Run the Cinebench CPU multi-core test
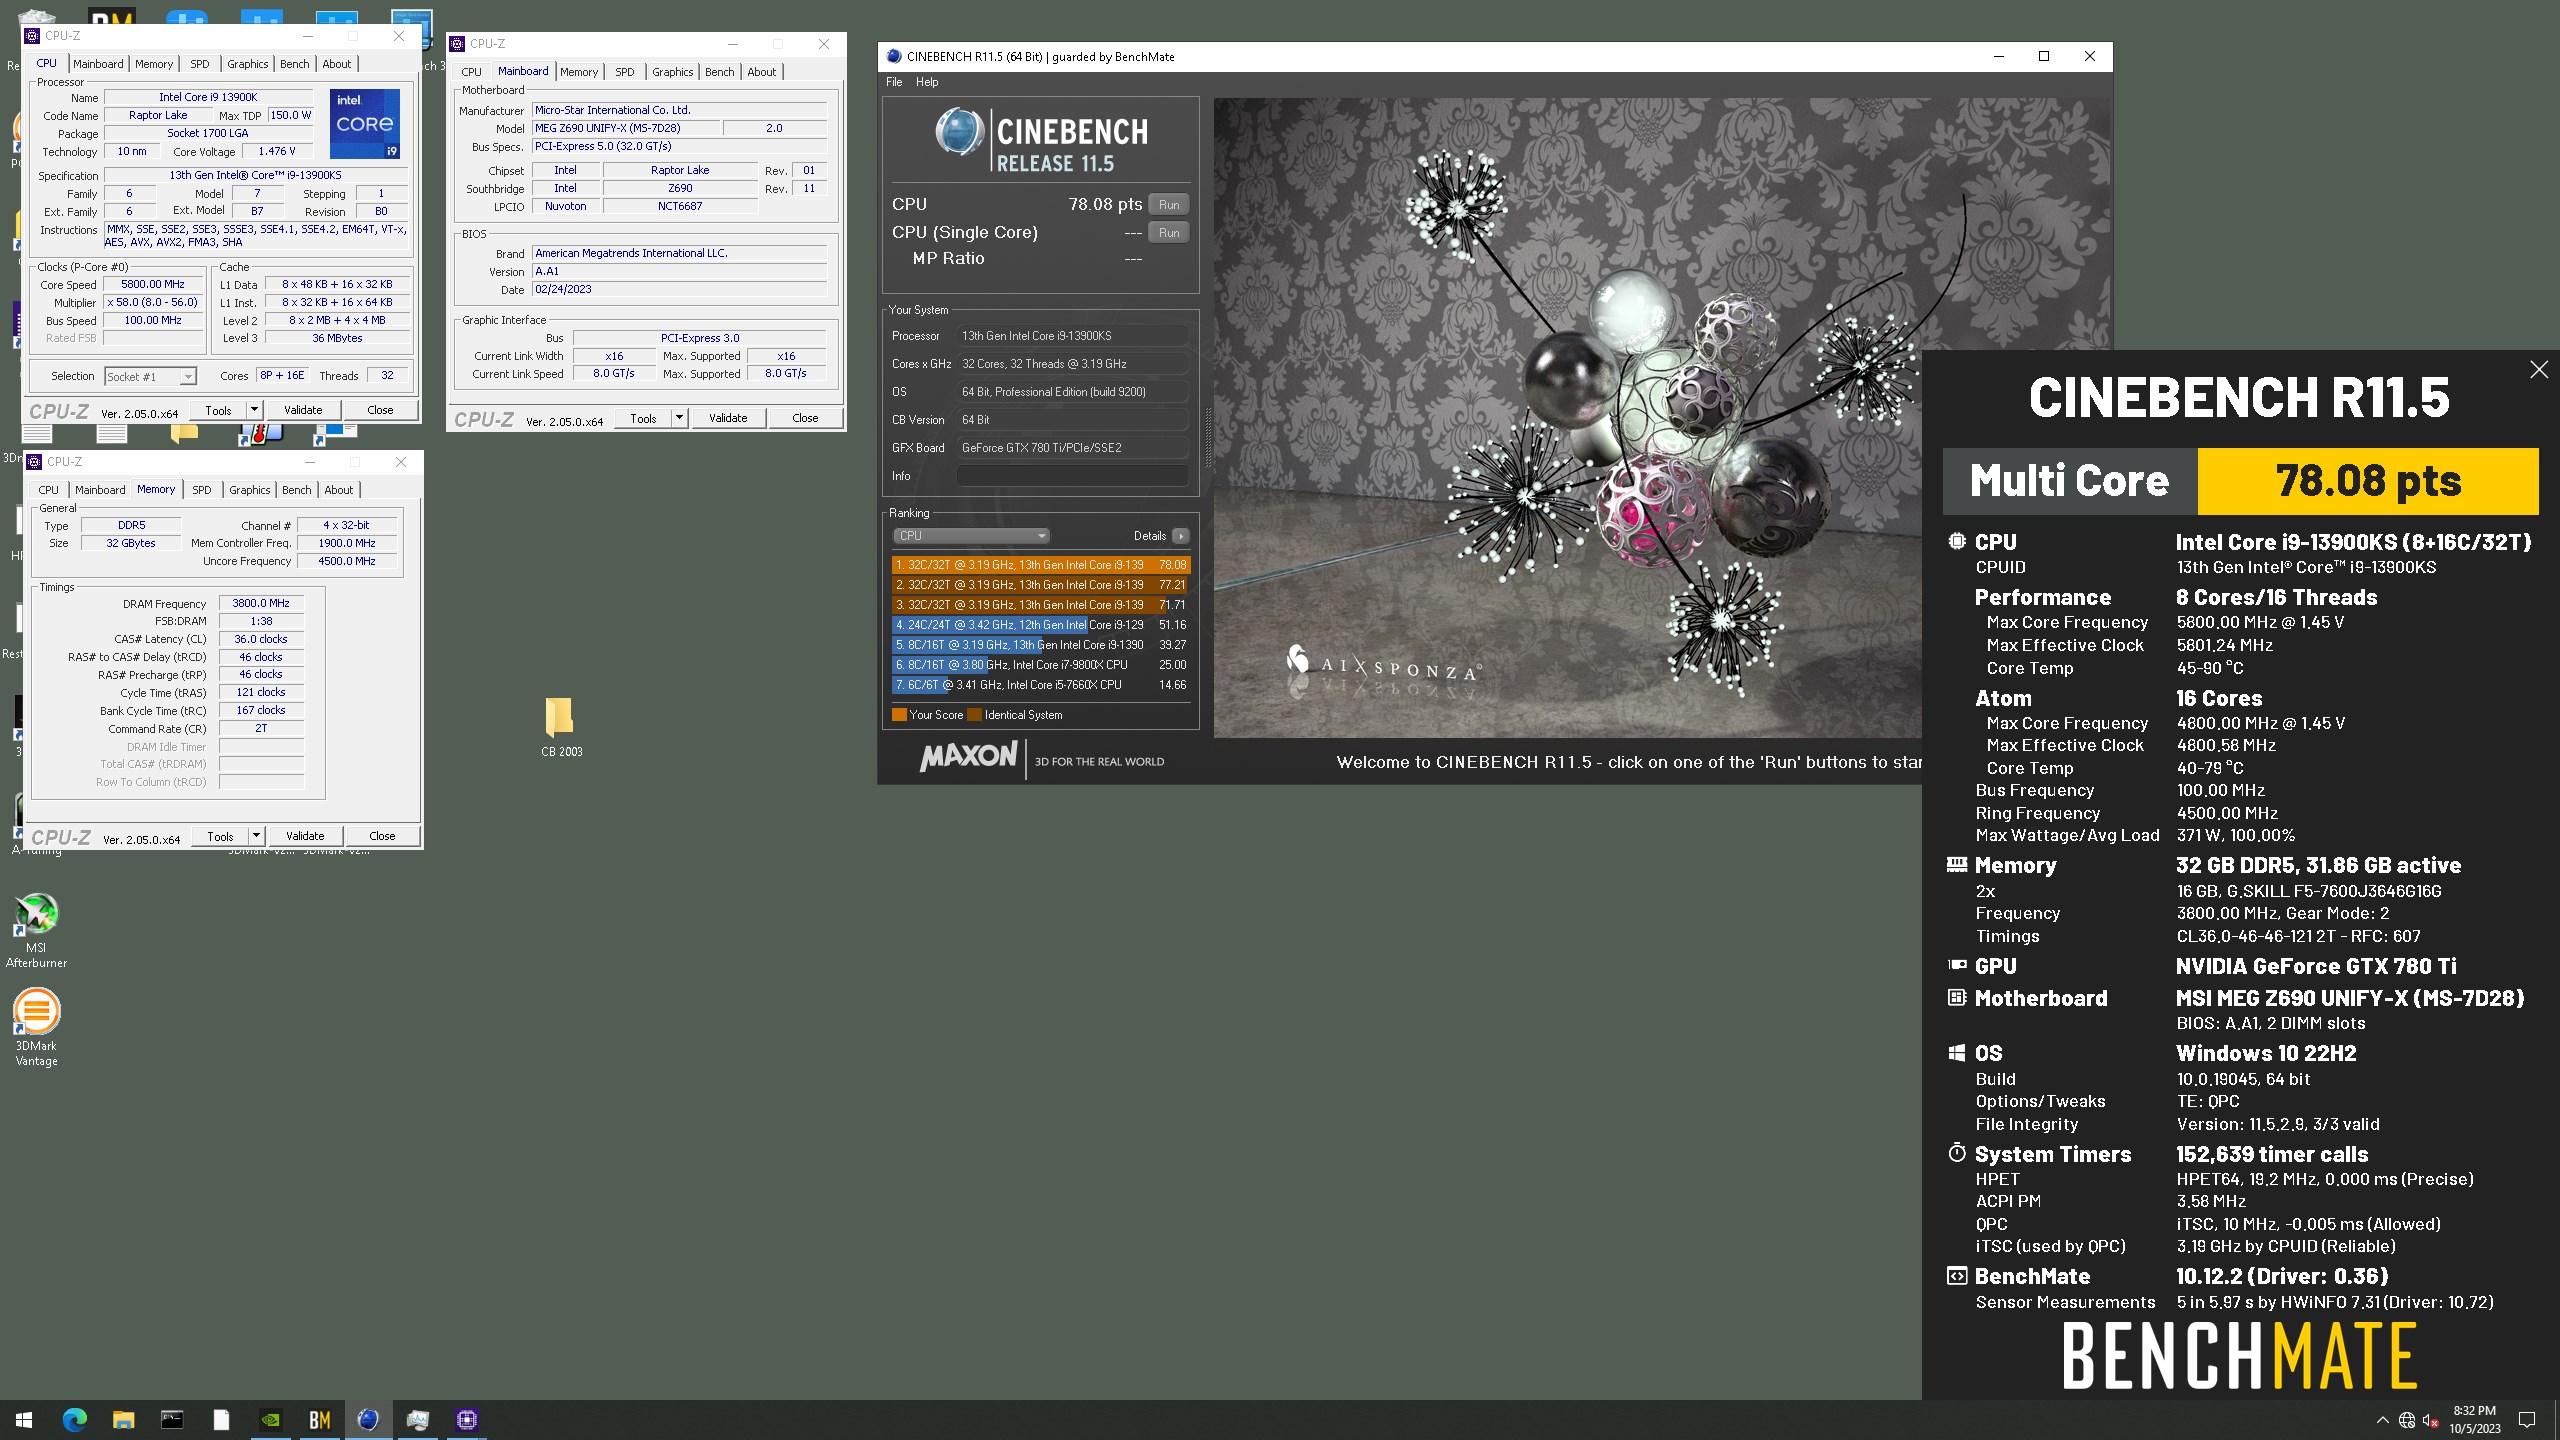Image resolution: width=2560 pixels, height=1440 pixels. coord(1169,205)
